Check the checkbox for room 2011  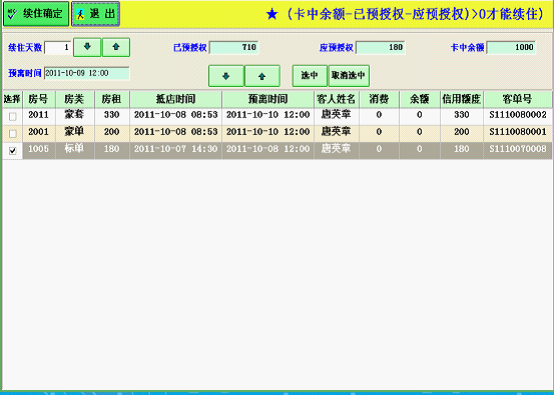pos(13,117)
